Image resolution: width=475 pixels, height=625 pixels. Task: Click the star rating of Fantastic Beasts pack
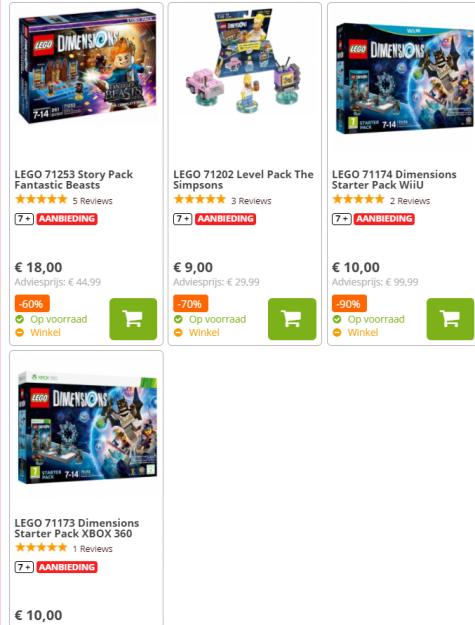41,199
